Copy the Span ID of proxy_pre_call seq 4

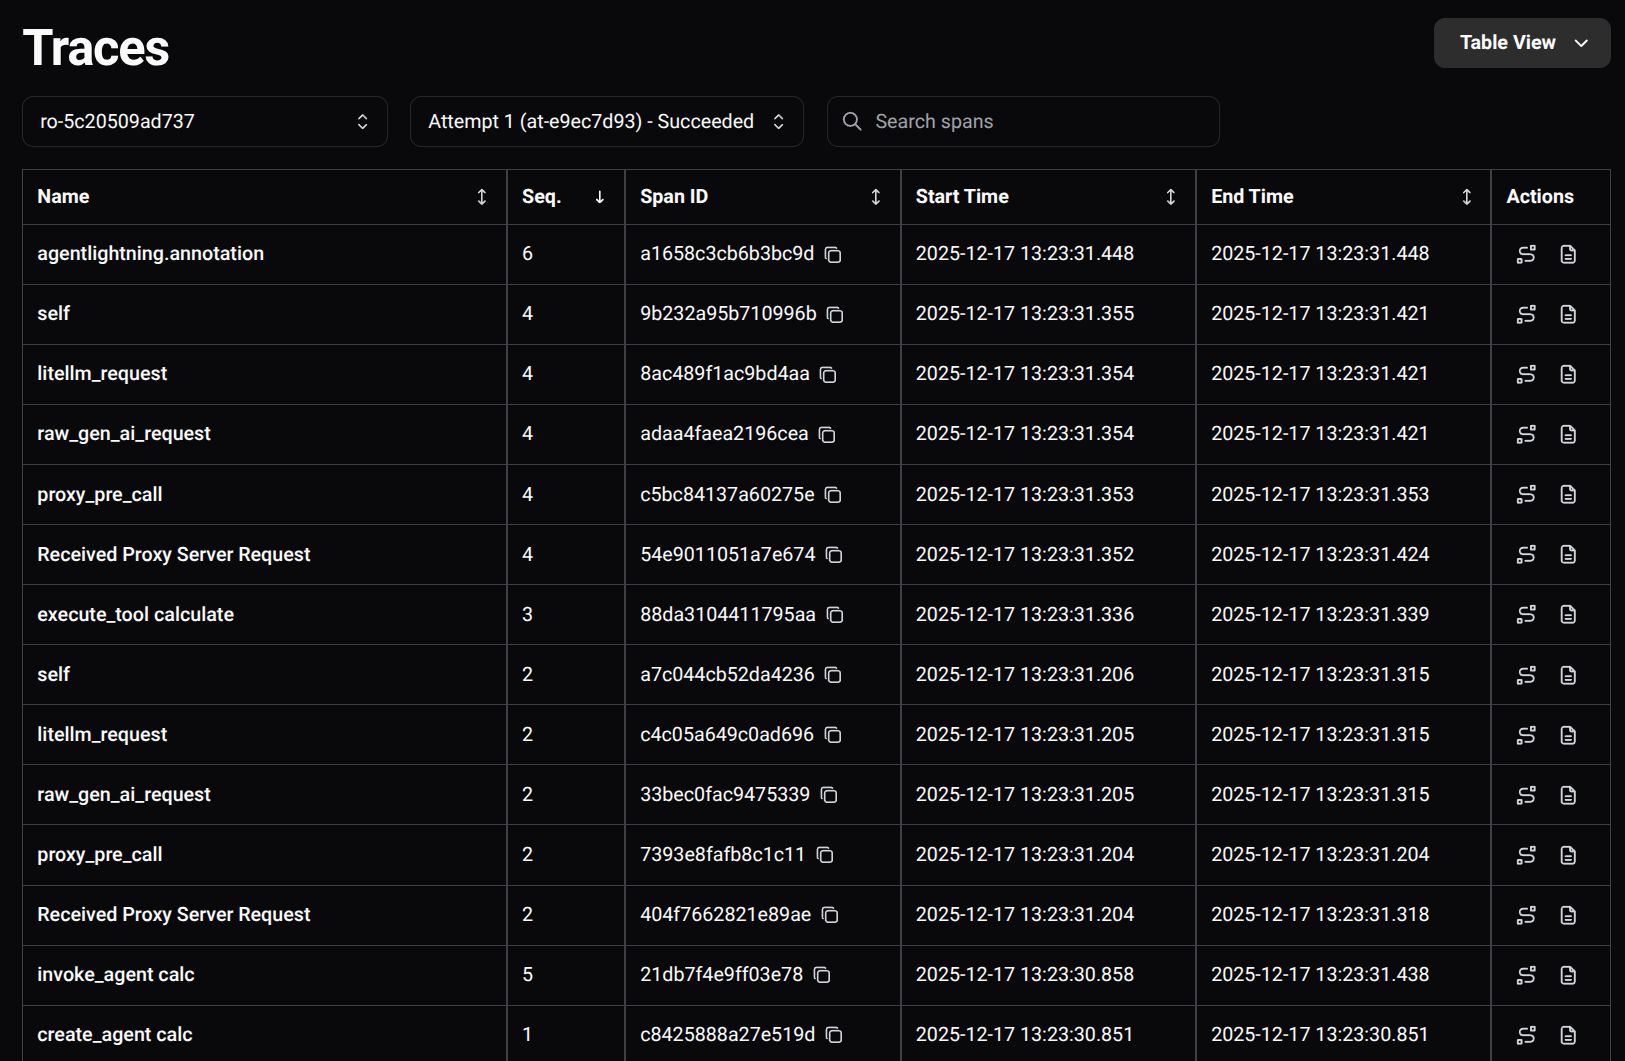pos(834,495)
